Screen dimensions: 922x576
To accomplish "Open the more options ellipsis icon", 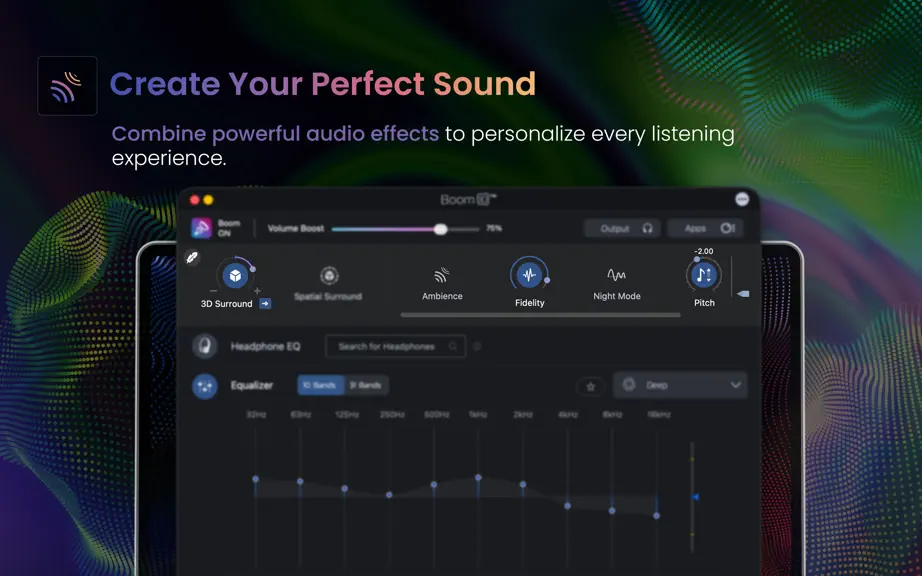I will click(x=742, y=199).
